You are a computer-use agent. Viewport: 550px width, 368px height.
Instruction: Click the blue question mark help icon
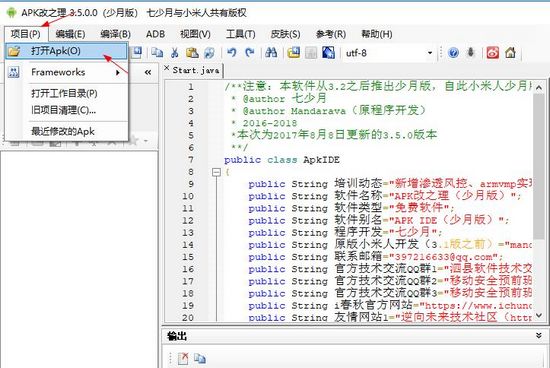pyautogui.click(x=453, y=53)
